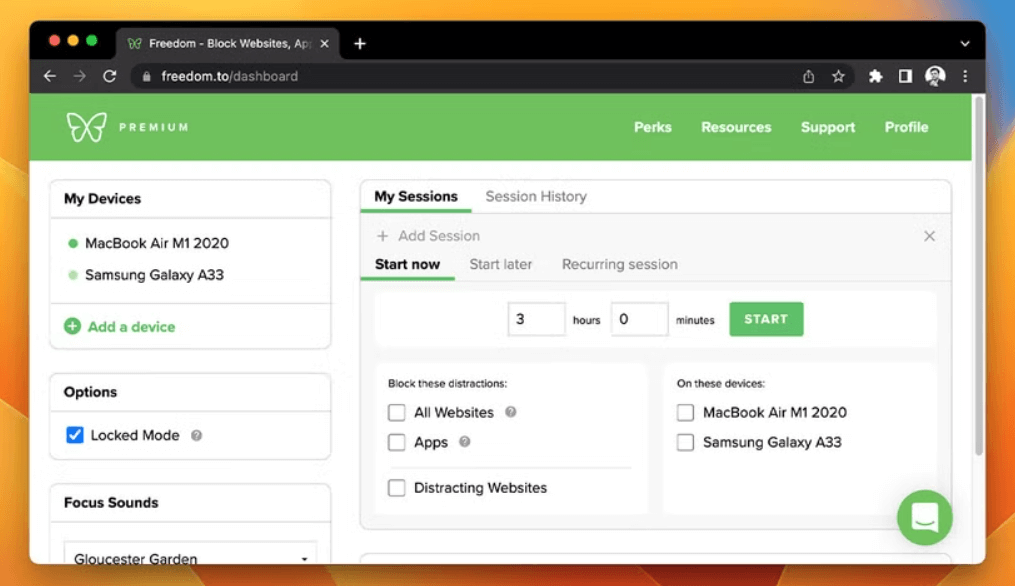Screen dimensions: 1015x586
Task: Switch to the Session History tab
Action: (536, 197)
